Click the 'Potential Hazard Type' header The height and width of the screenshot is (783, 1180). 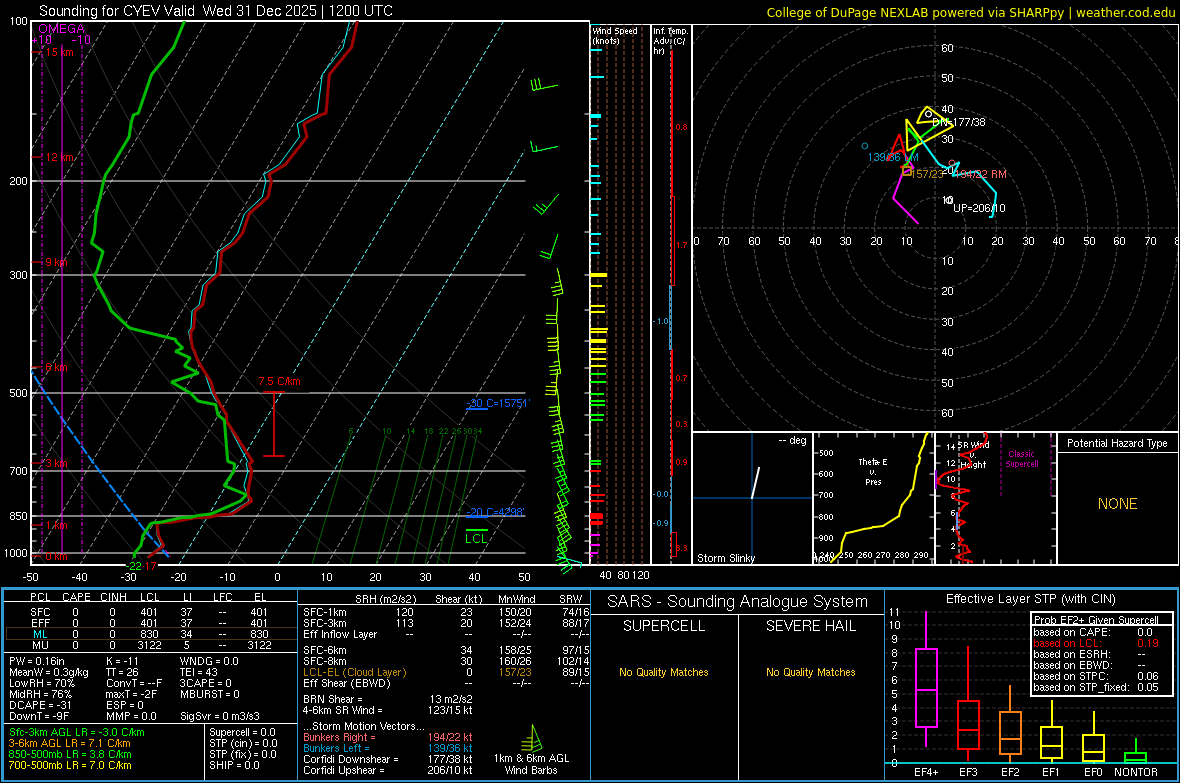coord(1117,443)
